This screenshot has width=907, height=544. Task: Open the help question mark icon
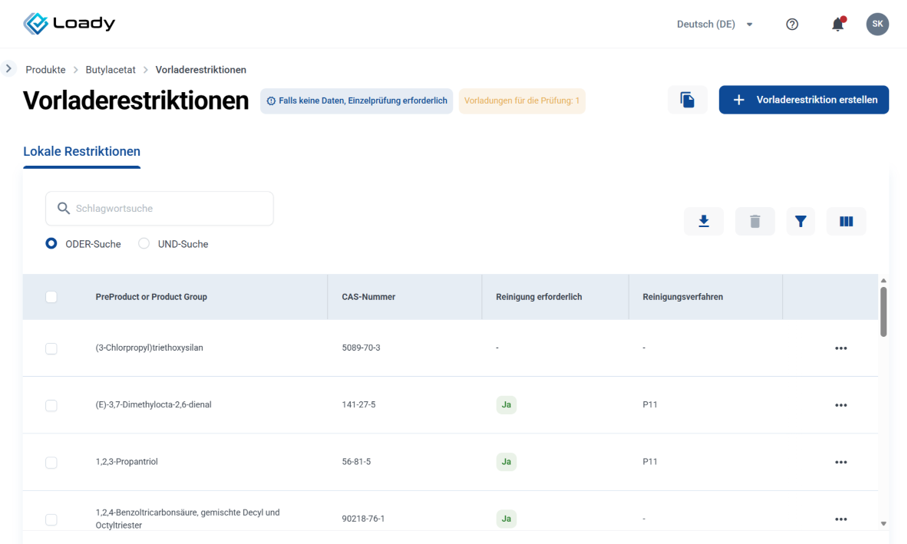click(x=792, y=24)
